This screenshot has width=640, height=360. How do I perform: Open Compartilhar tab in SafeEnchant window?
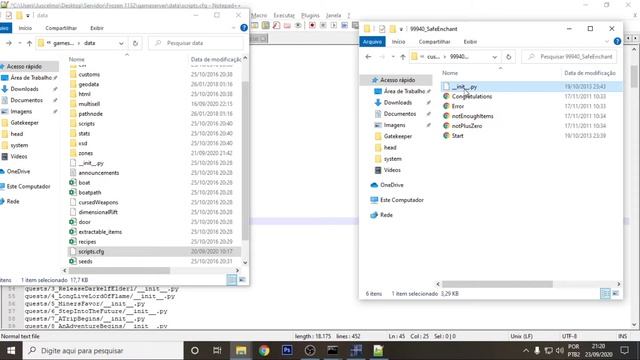[434, 42]
